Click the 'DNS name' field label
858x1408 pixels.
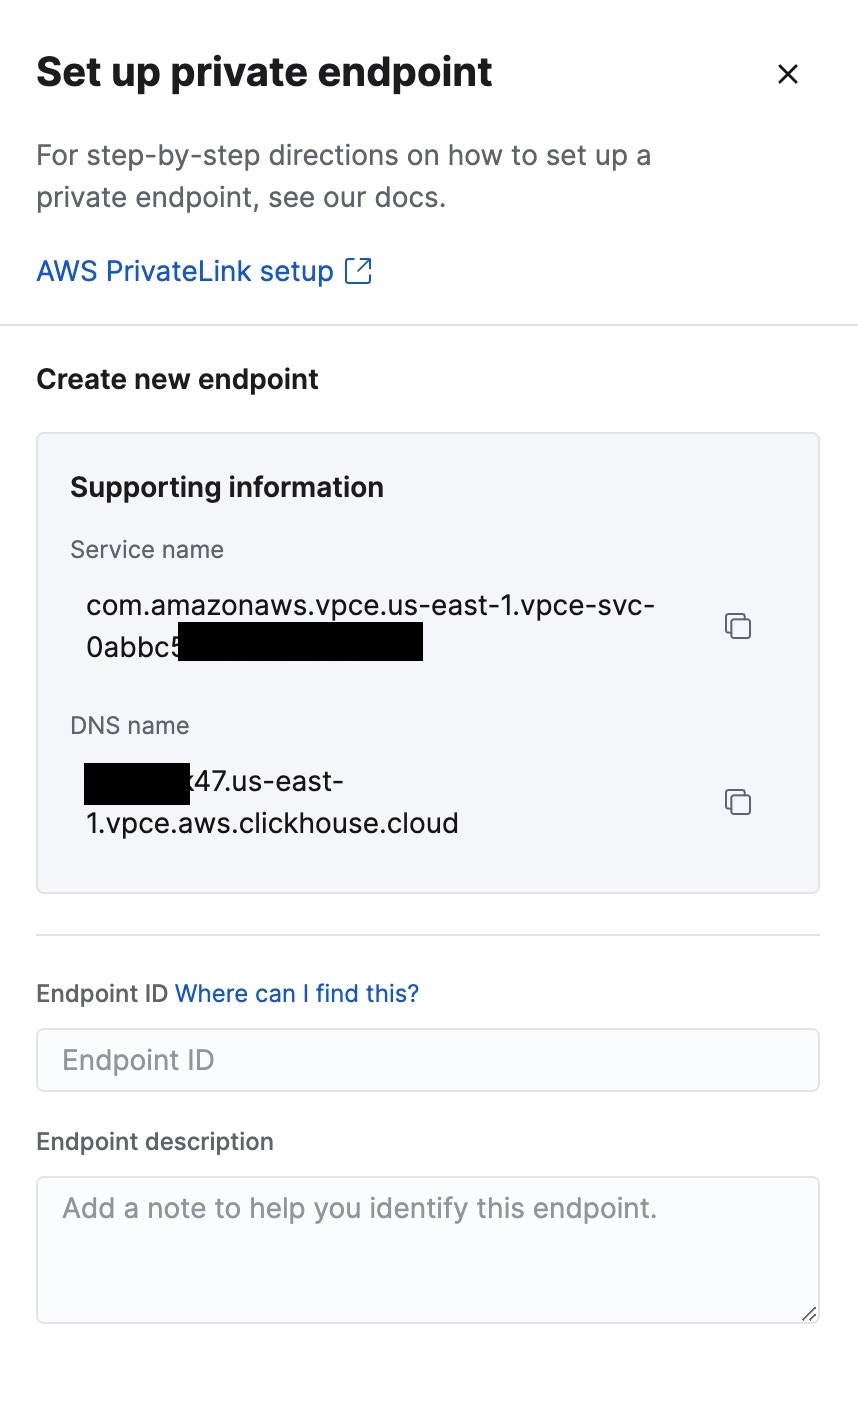(130, 725)
